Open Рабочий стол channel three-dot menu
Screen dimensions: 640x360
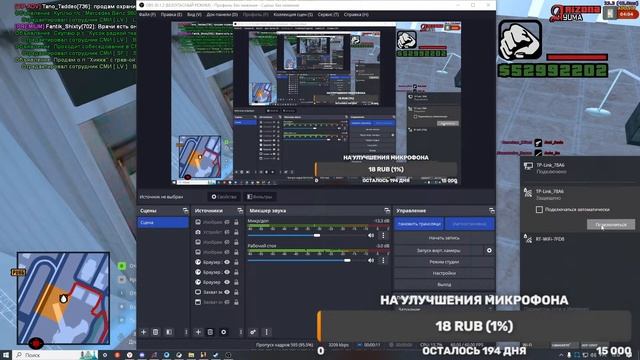[x=383, y=260]
